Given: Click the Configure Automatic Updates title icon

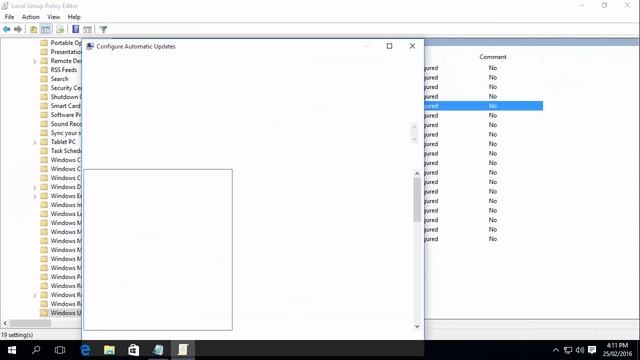Looking at the screenshot, I should tap(90, 46).
